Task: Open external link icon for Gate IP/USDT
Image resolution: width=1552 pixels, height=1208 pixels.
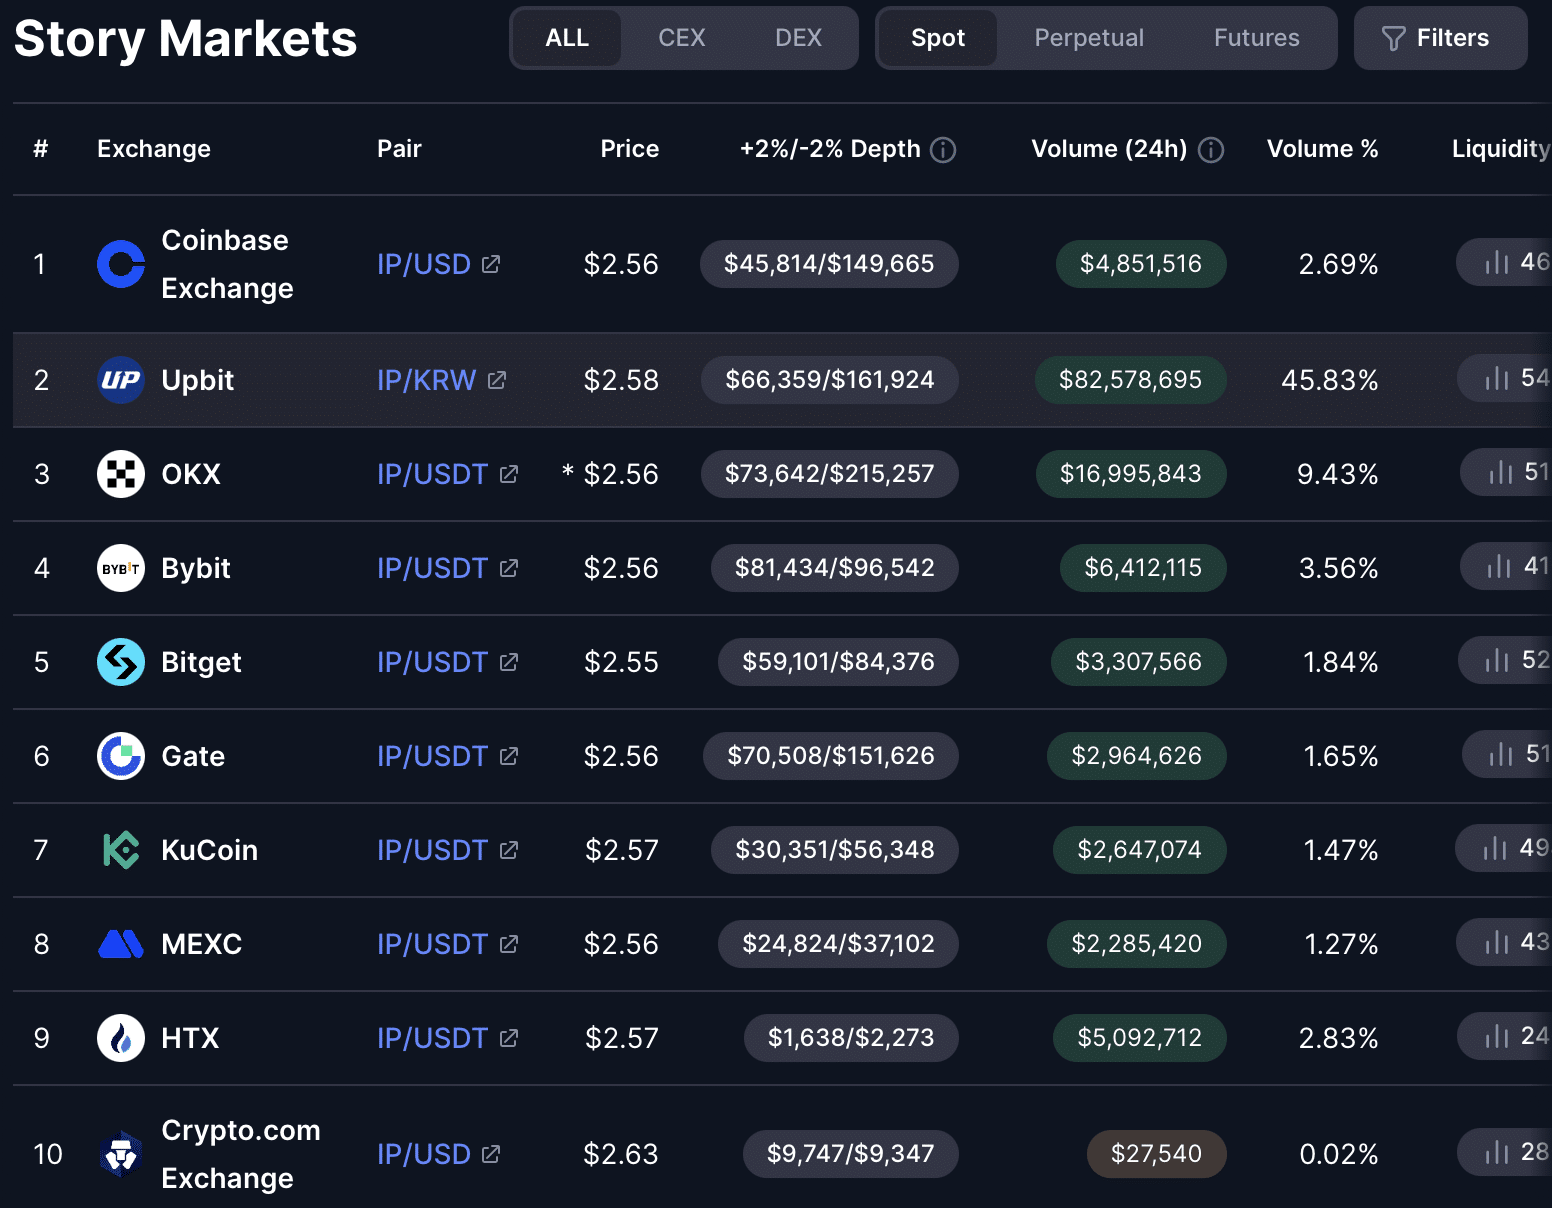Action: pyautogui.click(x=509, y=756)
